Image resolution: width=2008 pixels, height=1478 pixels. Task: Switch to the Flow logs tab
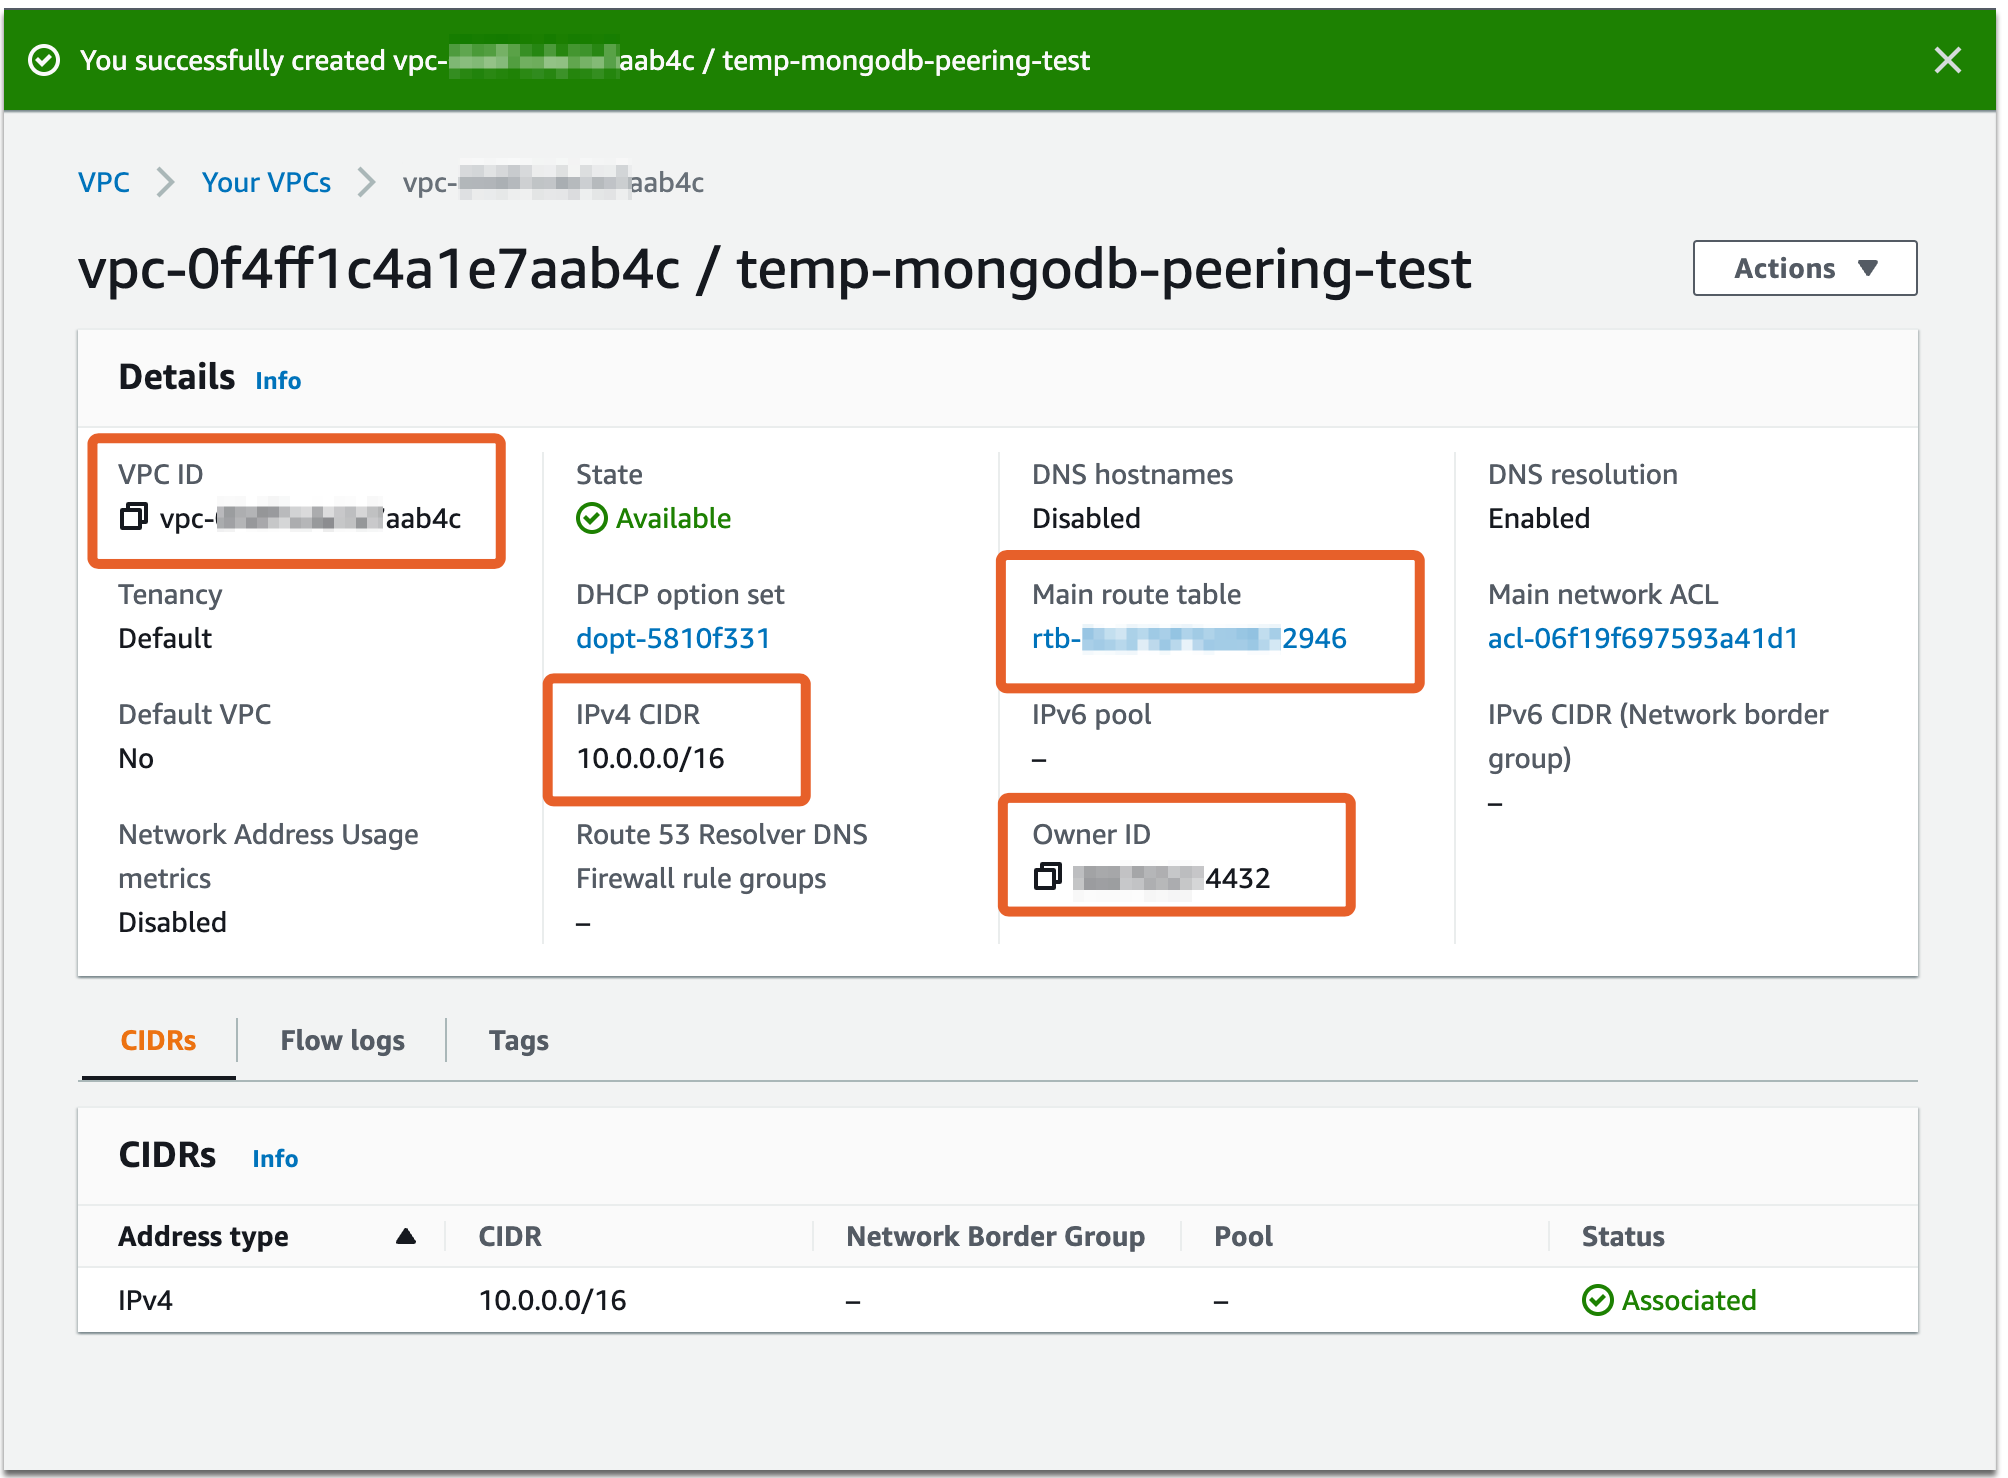(341, 1040)
